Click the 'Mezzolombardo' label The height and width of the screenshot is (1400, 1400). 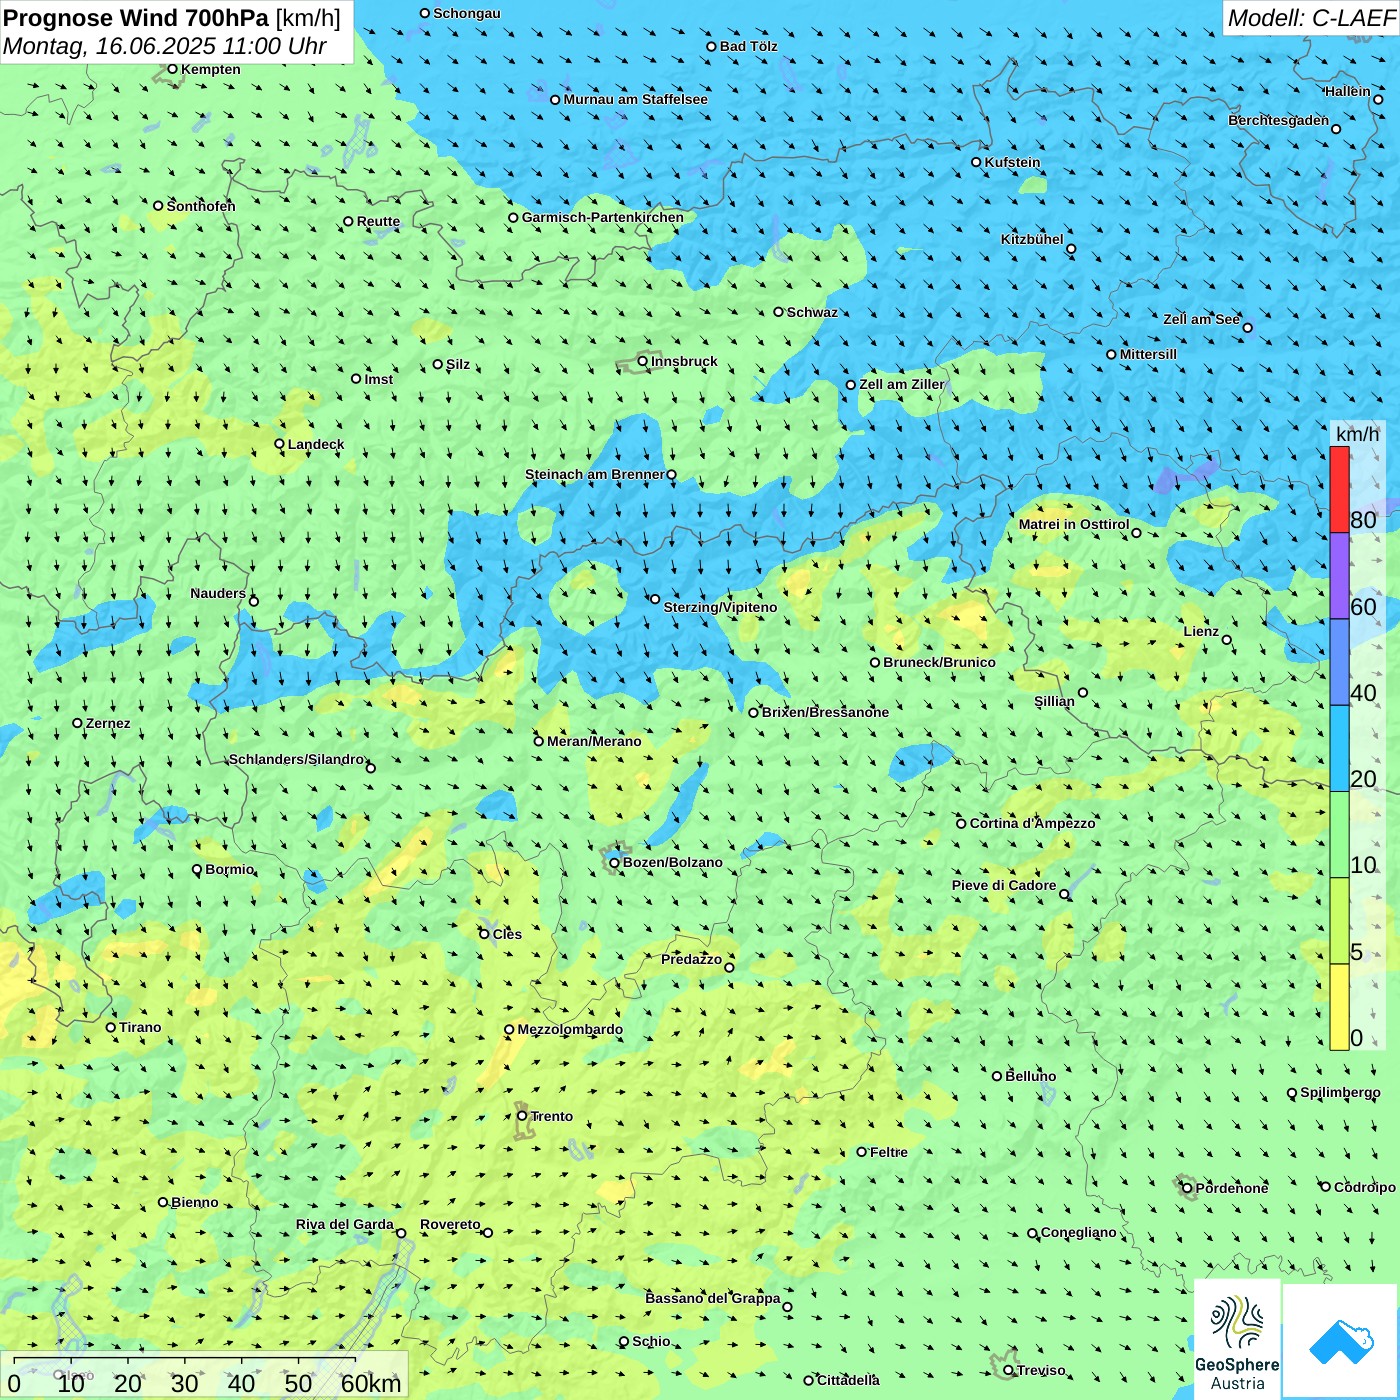tap(571, 1029)
